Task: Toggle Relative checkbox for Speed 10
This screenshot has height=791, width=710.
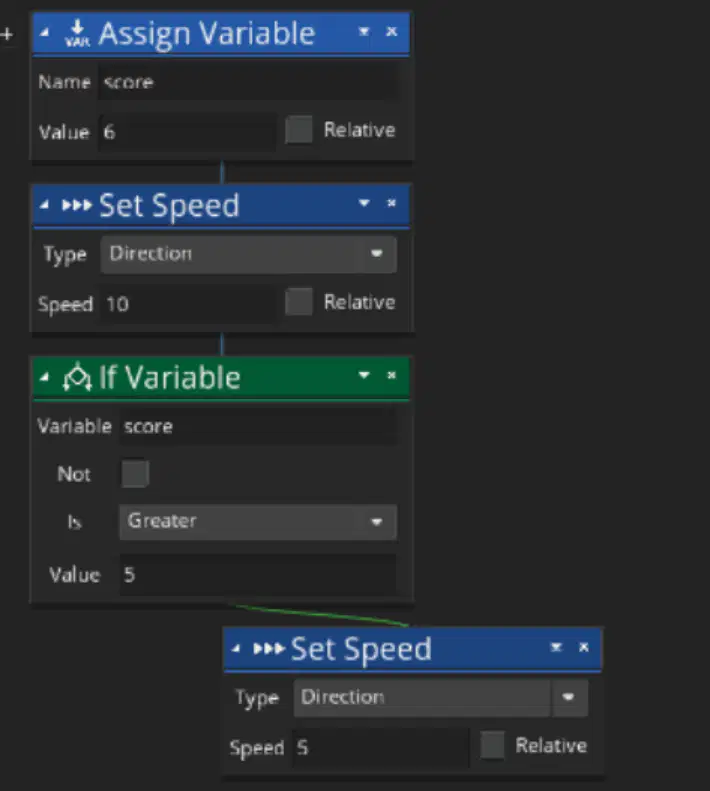Action: click(299, 302)
